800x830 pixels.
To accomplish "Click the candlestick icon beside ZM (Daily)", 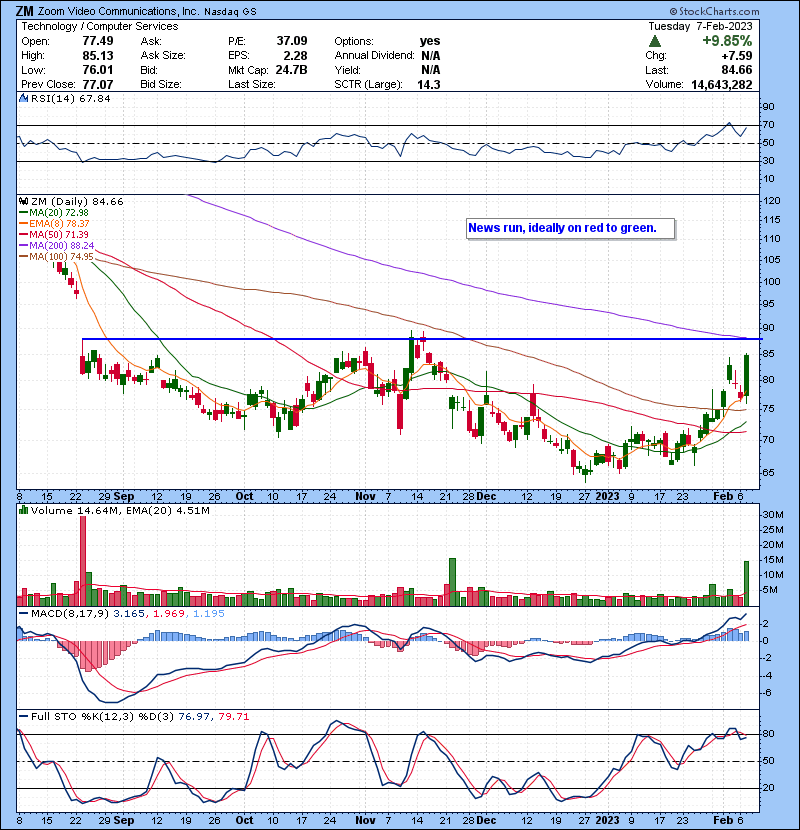I will tap(23, 202).
